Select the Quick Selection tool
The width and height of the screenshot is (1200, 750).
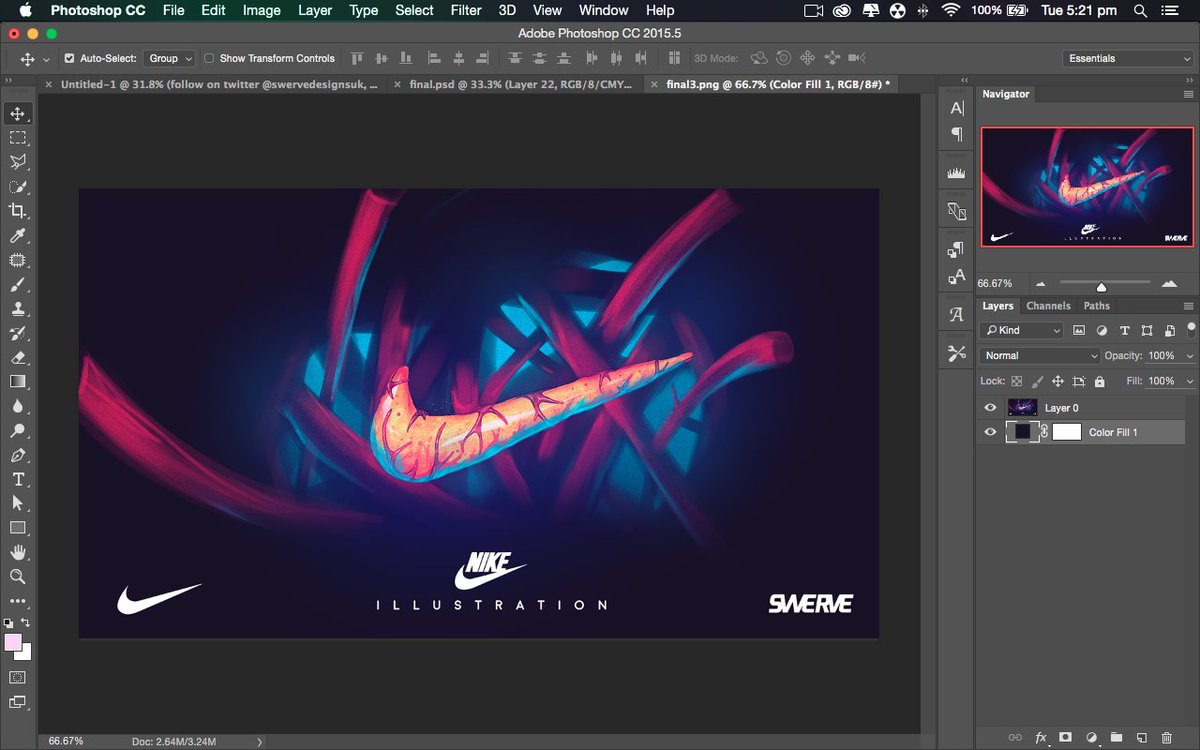18,187
